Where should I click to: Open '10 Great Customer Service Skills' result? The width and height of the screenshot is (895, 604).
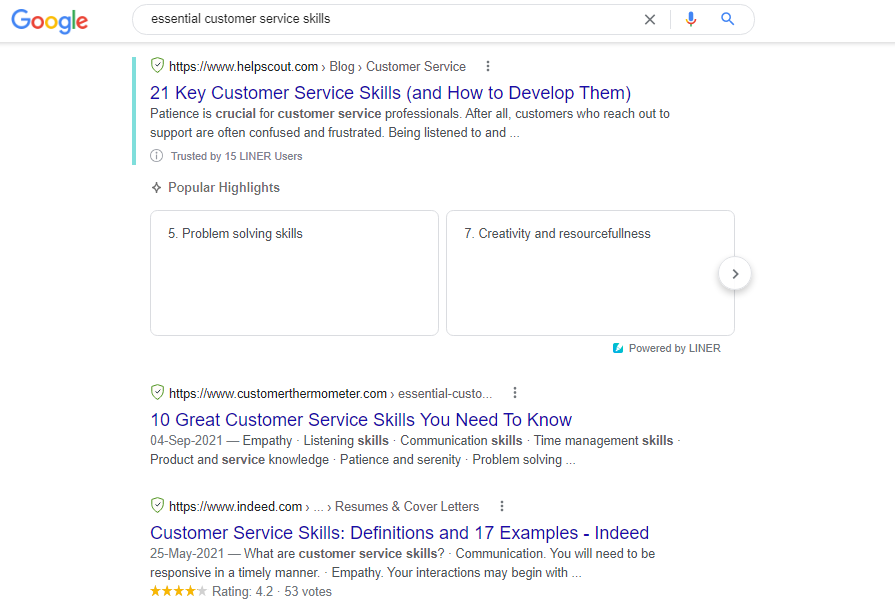pos(361,420)
